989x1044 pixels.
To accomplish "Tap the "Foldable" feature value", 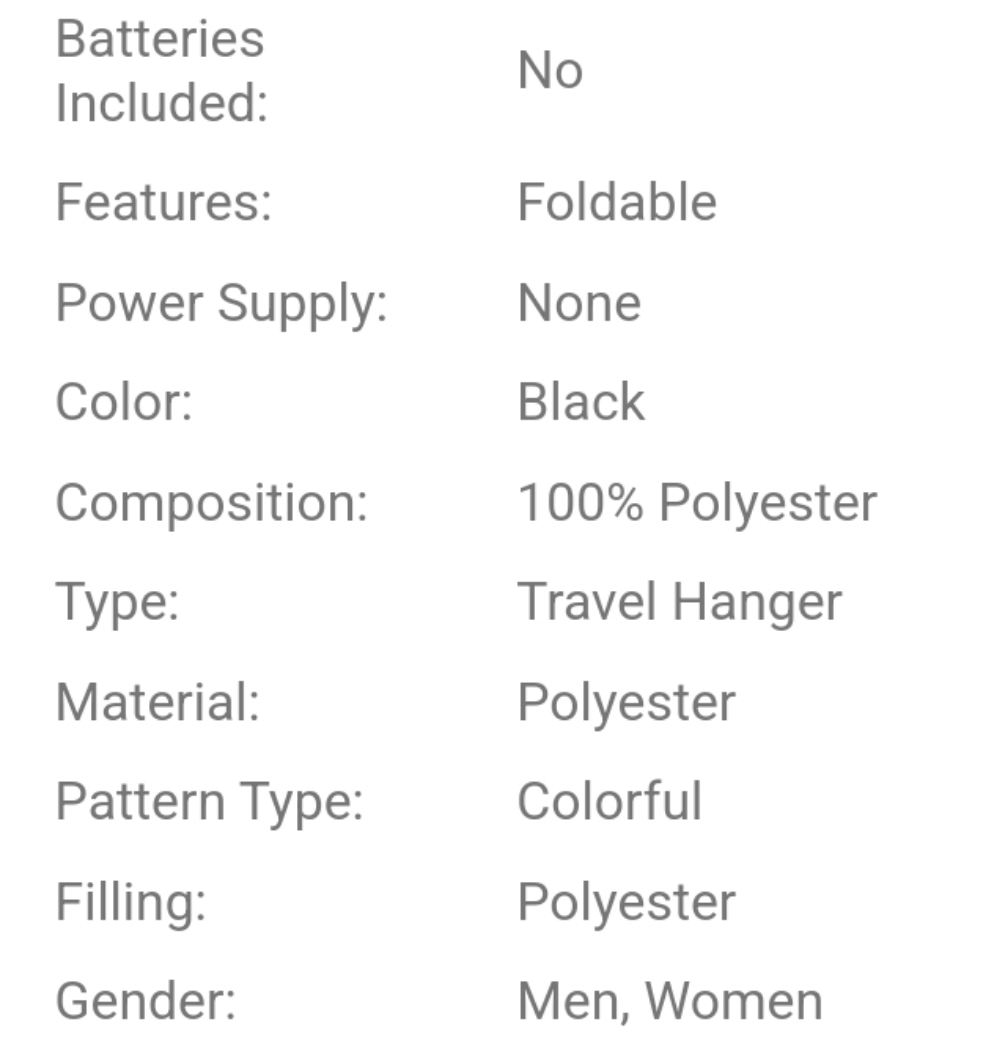I will pos(617,202).
